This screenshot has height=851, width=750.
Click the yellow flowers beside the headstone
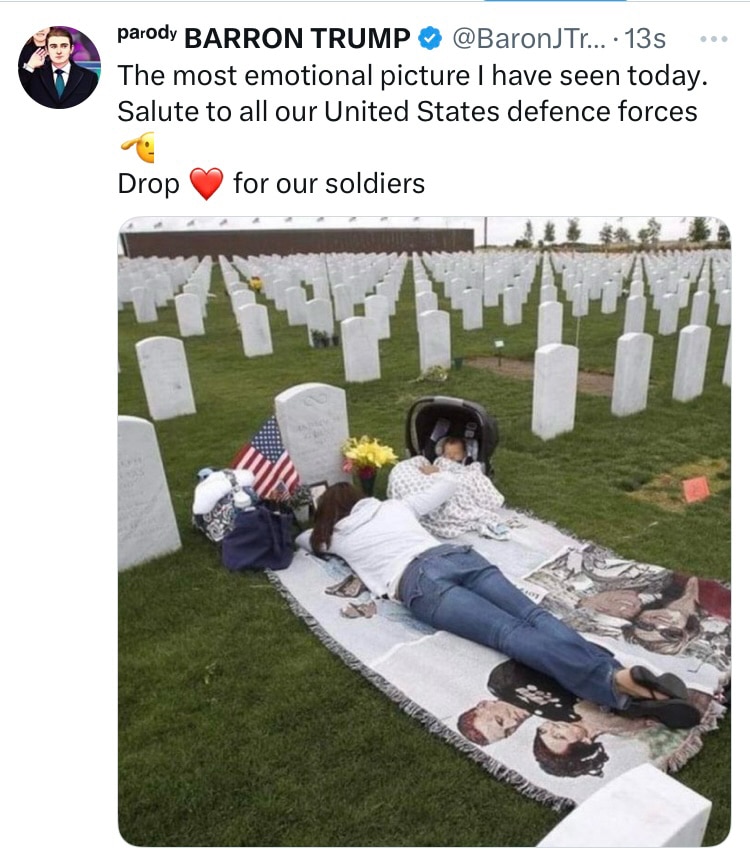click(368, 454)
